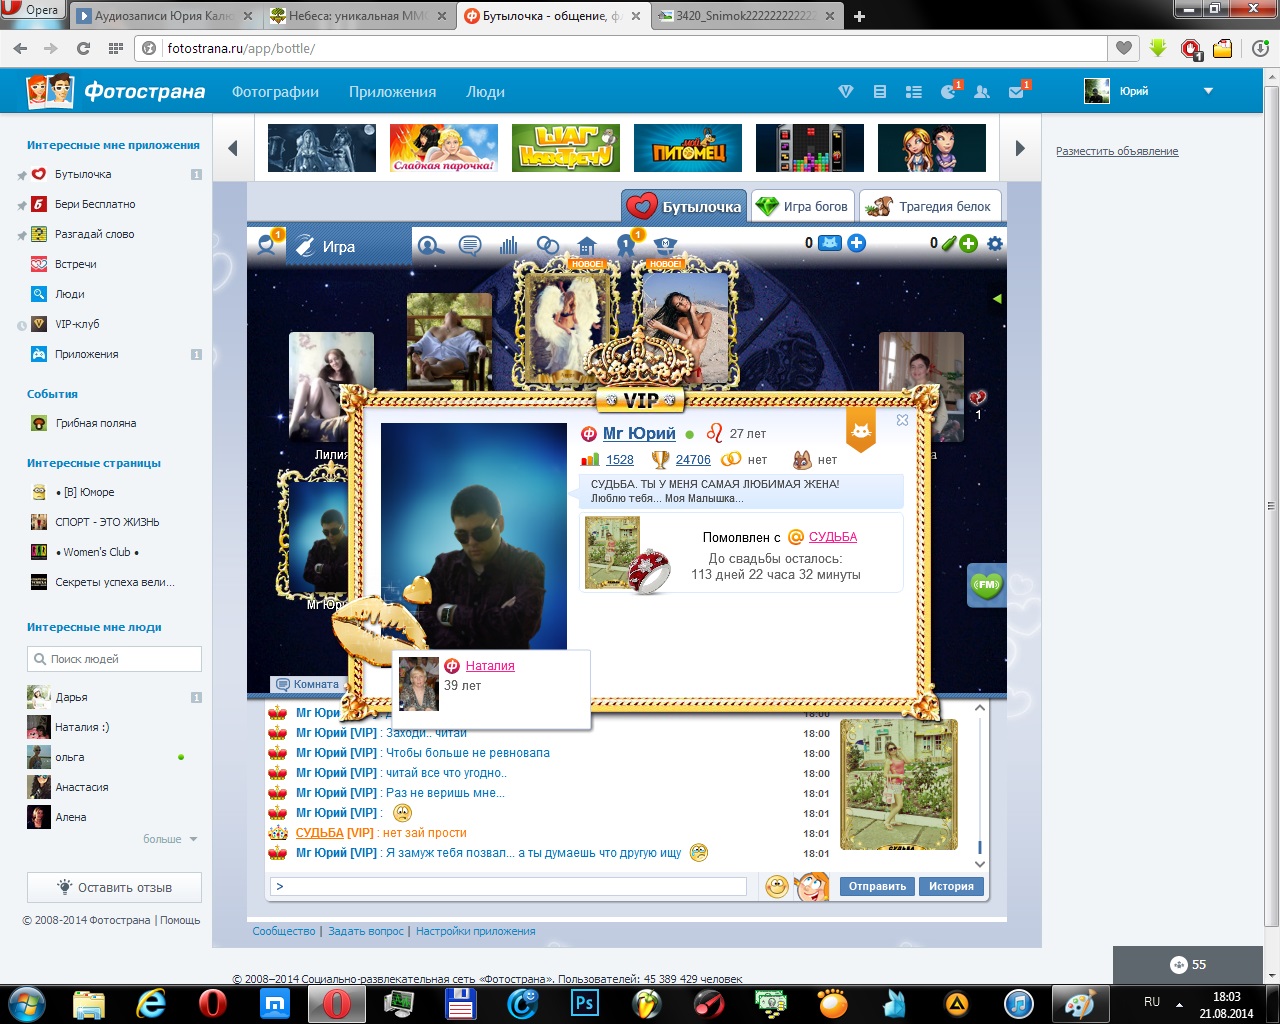Viewport: 1280px width, 1024px height.
Task: Open the game settings gear icon
Action: point(995,243)
